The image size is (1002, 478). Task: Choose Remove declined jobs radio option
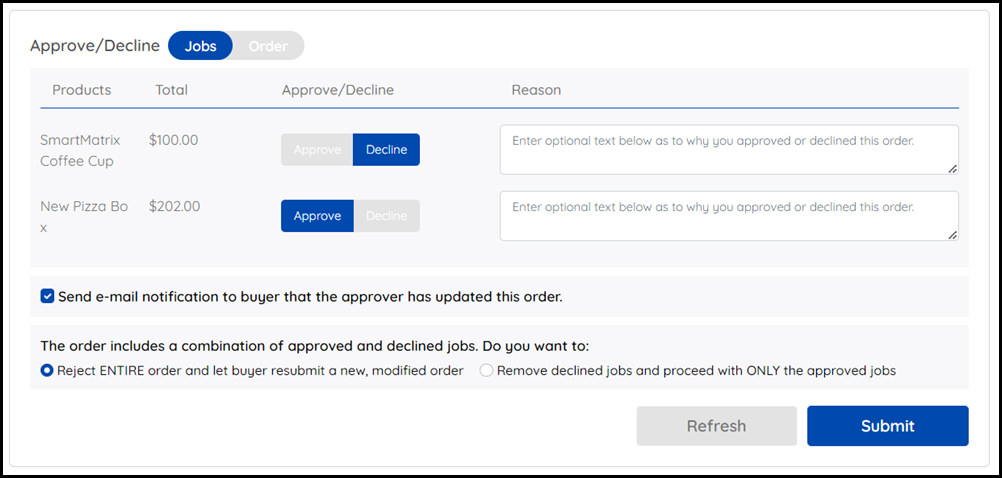[x=486, y=370]
